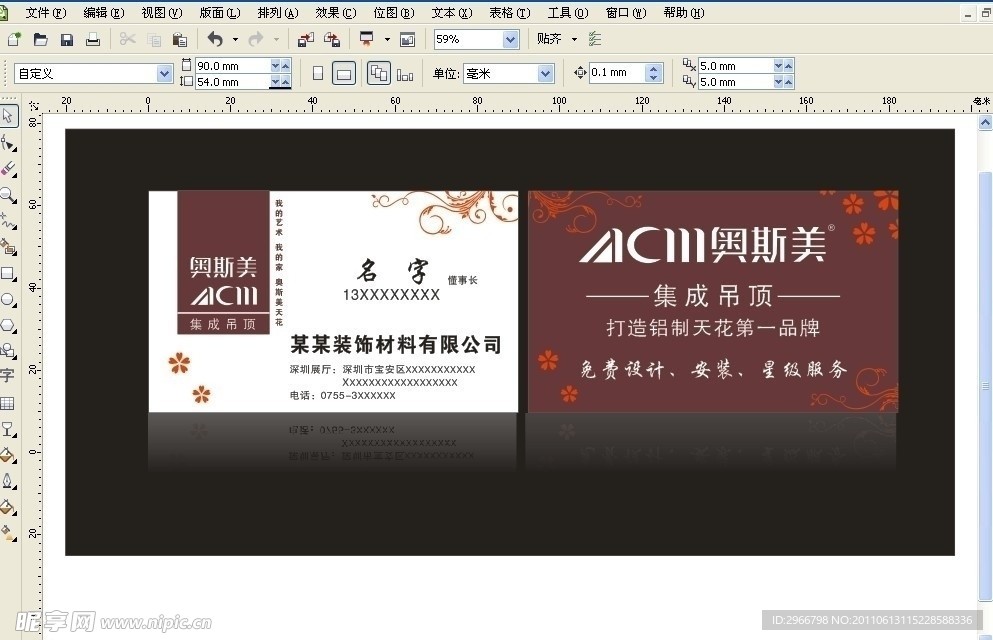Select the Outline pen tool
This screenshot has width=993, height=640.
point(8,481)
